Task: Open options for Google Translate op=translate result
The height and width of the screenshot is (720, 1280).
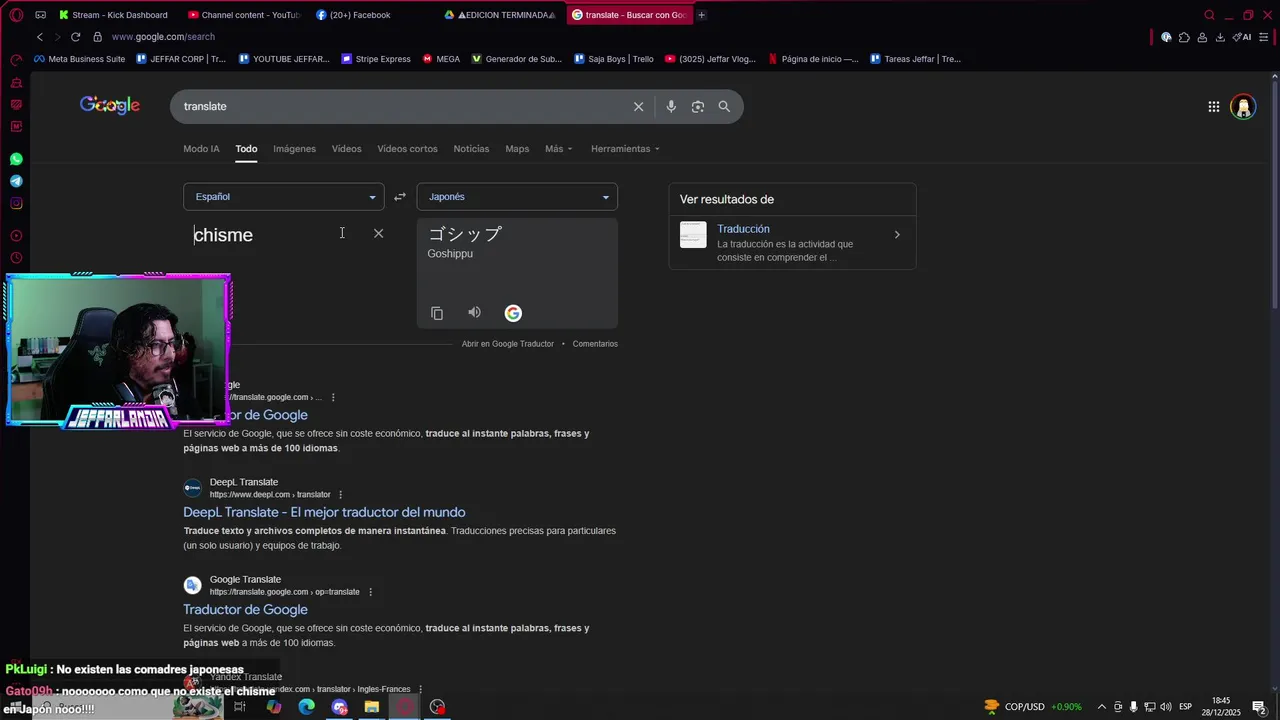Action: [370, 592]
